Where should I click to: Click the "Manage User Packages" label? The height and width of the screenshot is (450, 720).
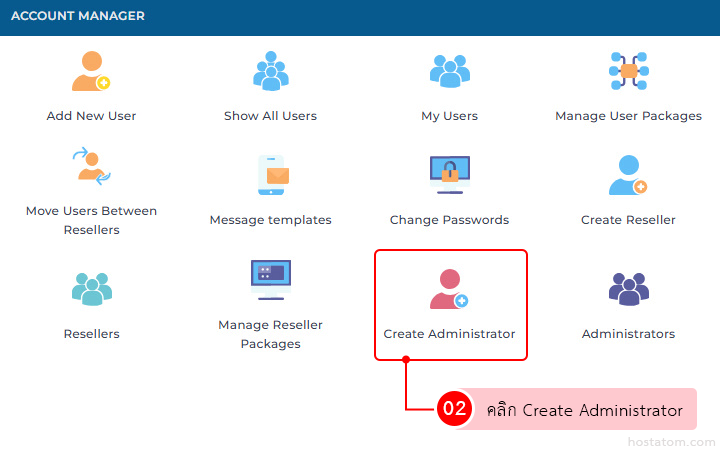[629, 116]
